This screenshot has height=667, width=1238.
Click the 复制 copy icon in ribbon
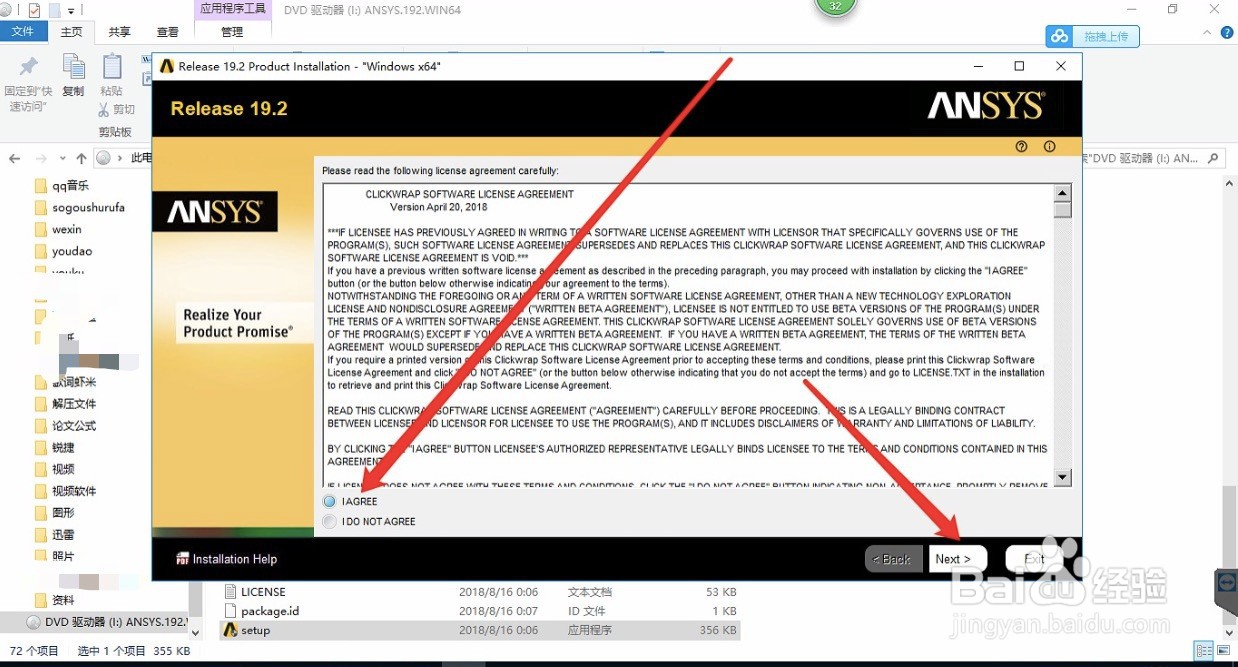click(x=73, y=67)
